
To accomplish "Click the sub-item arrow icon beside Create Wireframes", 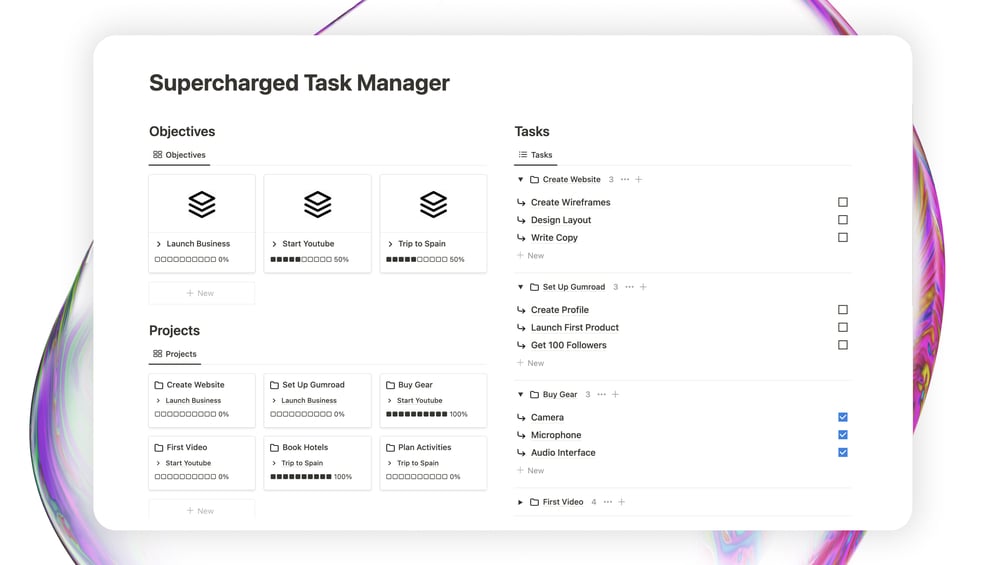I will [x=521, y=202].
